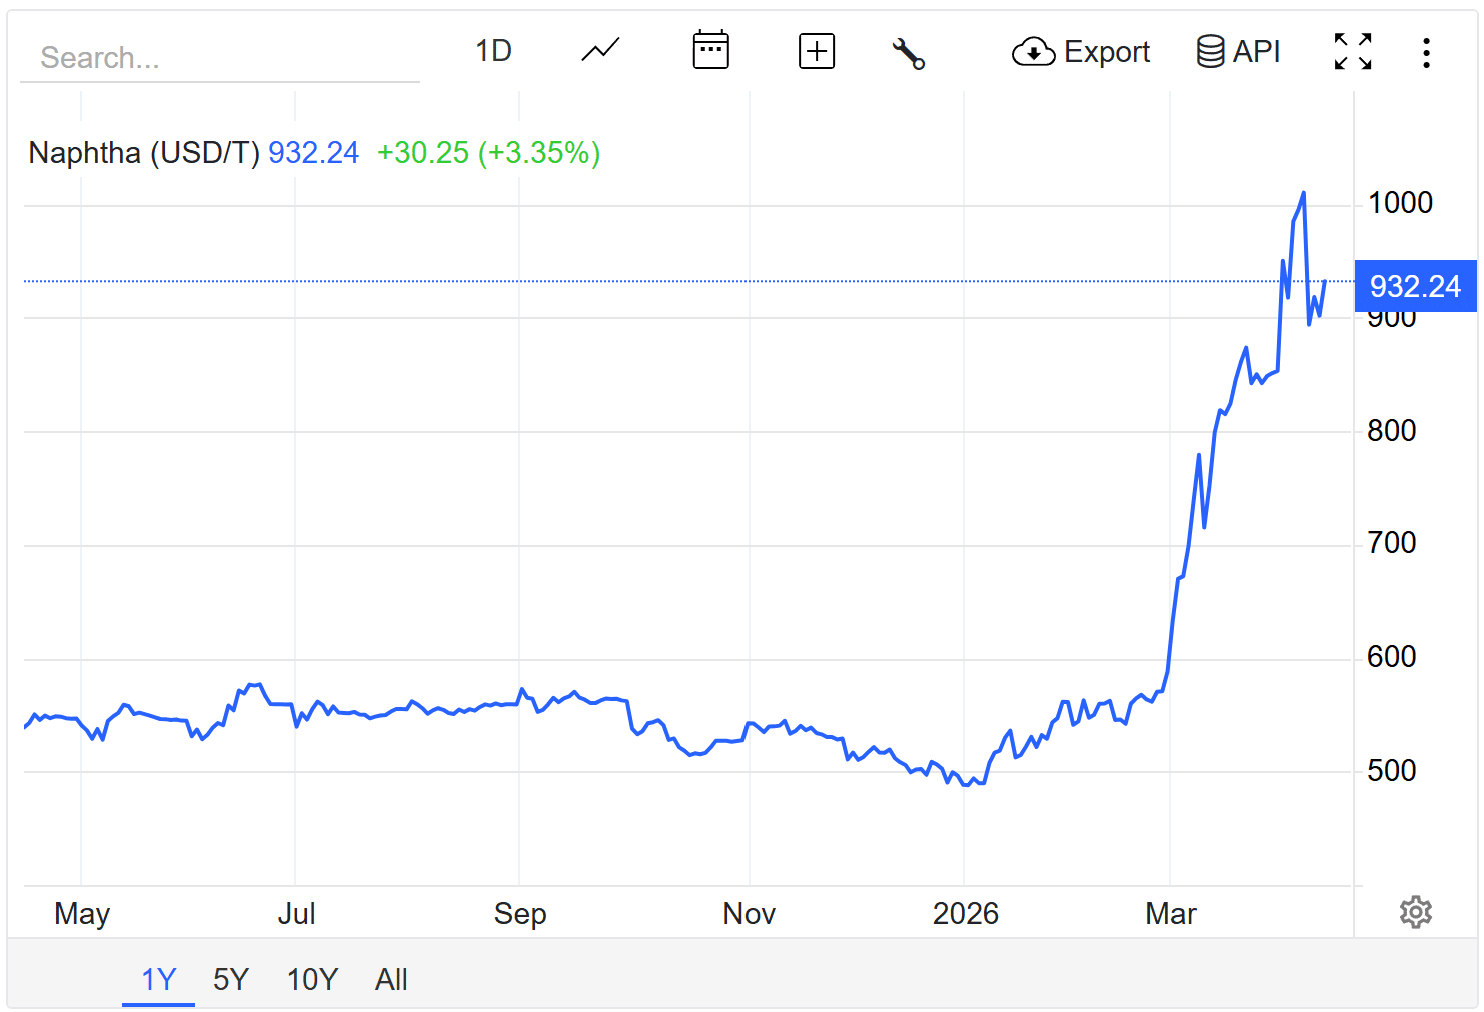Screen dimensions: 1484x1012
Task: Click the Mar label on time axis
Action: [x=1170, y=913]
